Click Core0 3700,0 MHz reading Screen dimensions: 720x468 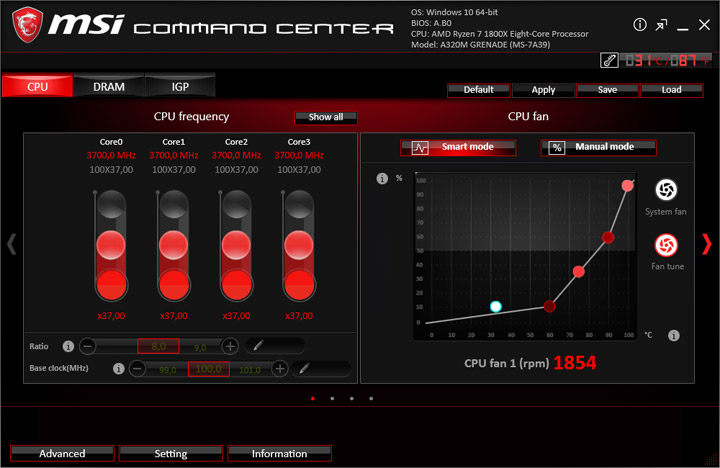click(111, 155)
